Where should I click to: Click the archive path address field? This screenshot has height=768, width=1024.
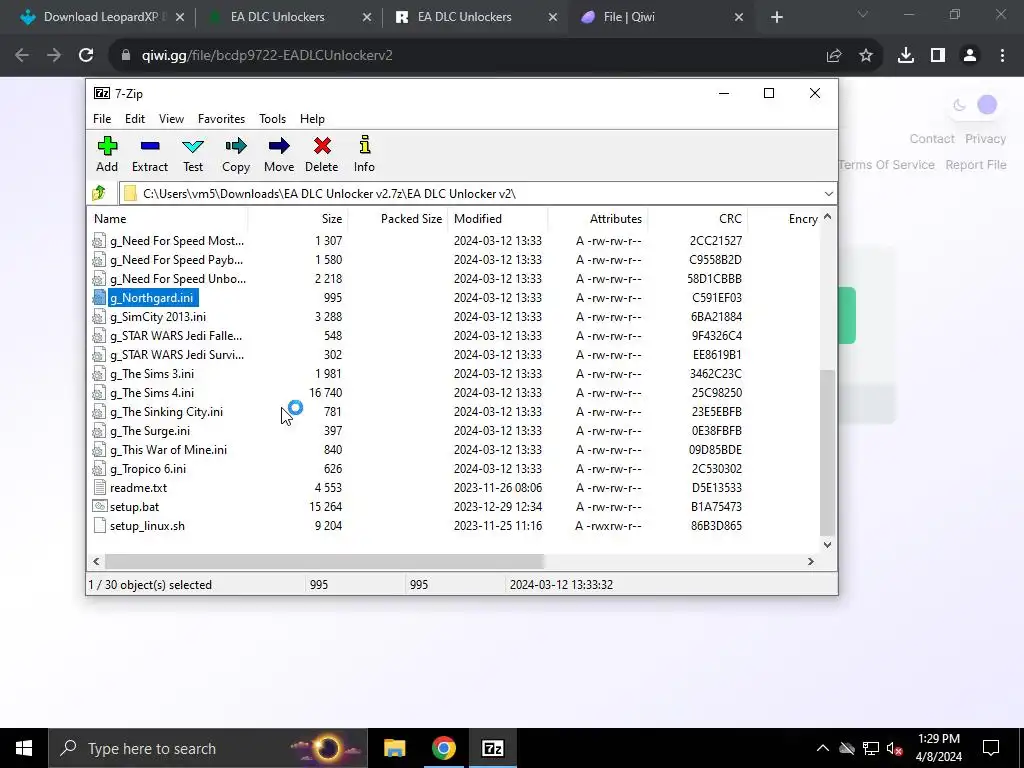(470, 194)
